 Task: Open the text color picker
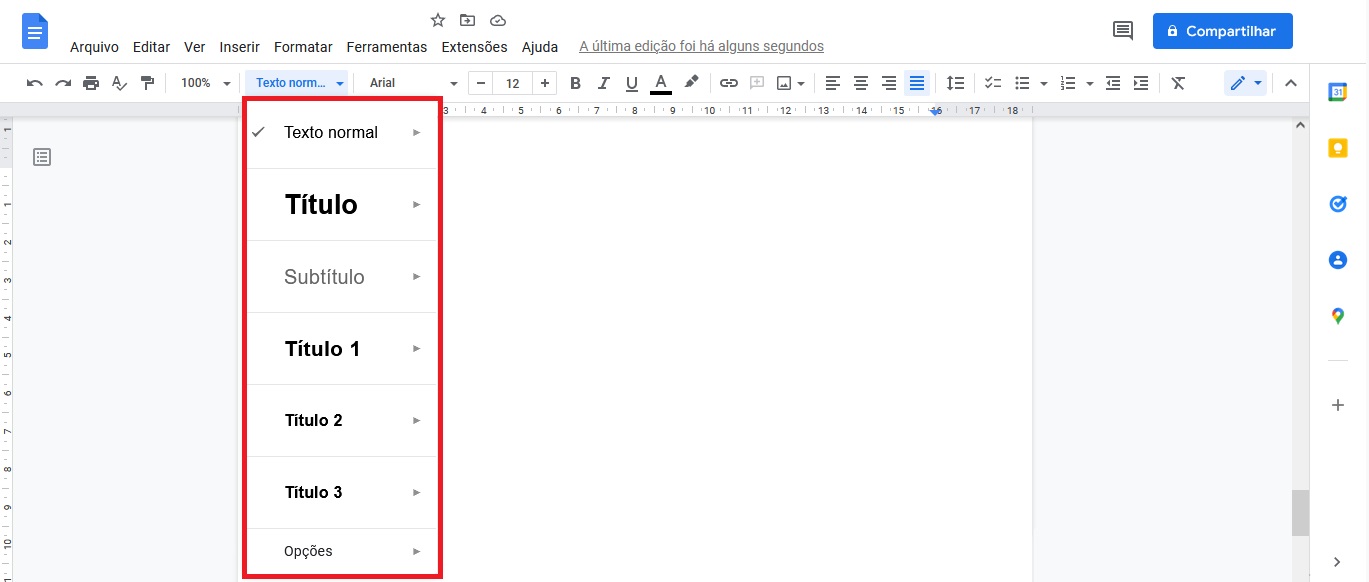pyautogui.click(x=660, y=83)
